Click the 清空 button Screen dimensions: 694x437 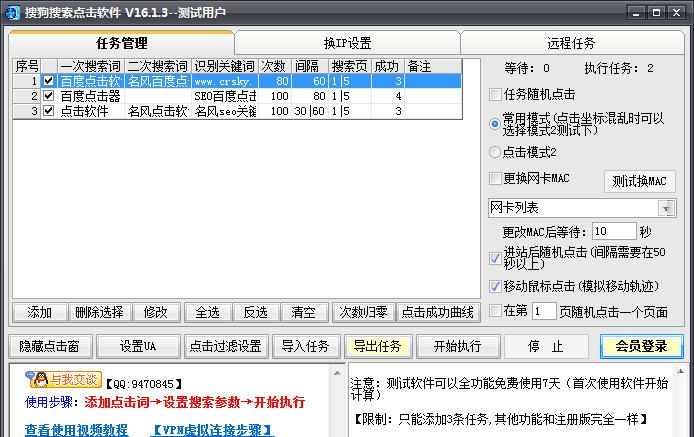[304, 312]
